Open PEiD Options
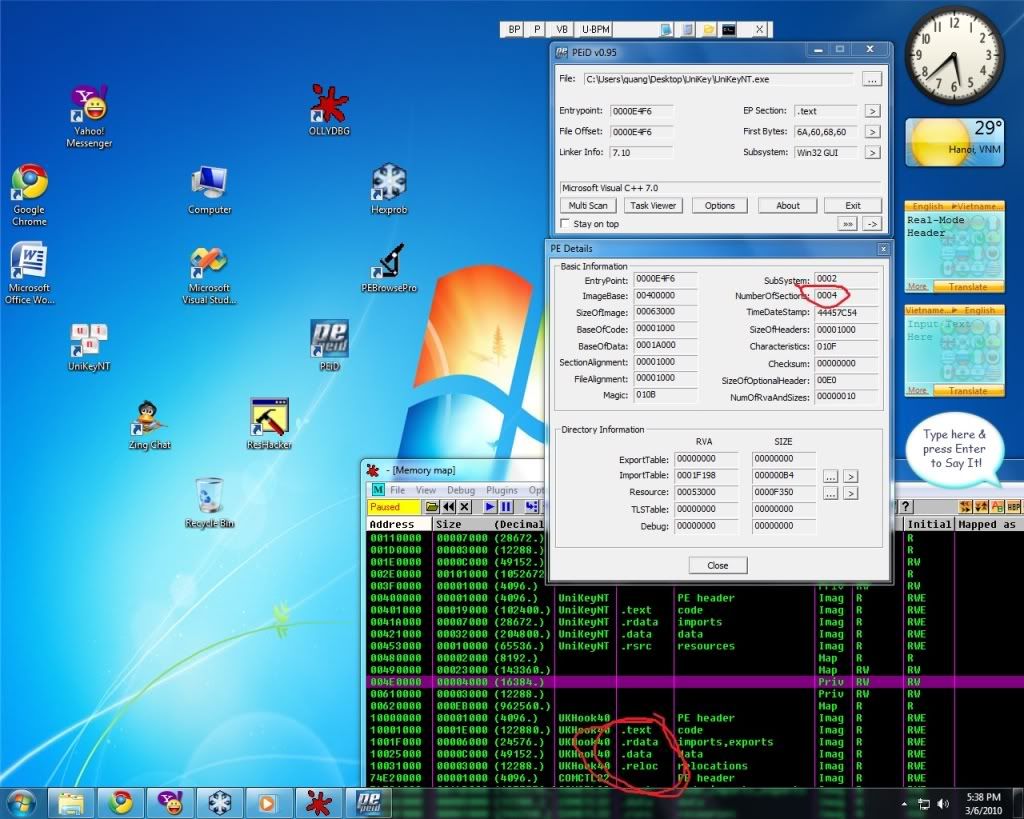The image size is (1024, 819). coord(720,206)
